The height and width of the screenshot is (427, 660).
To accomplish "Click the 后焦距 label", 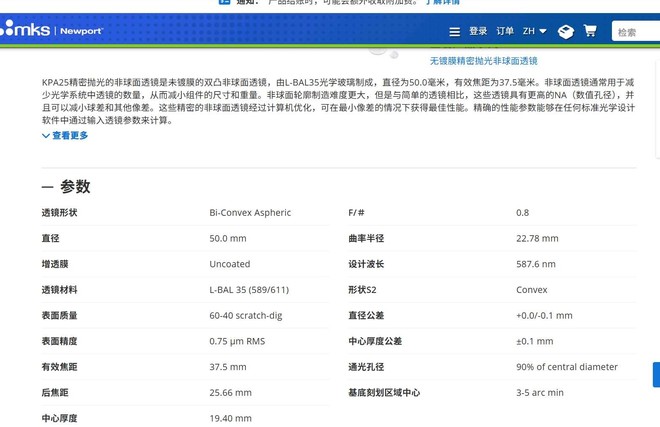I will click(55, 392).
